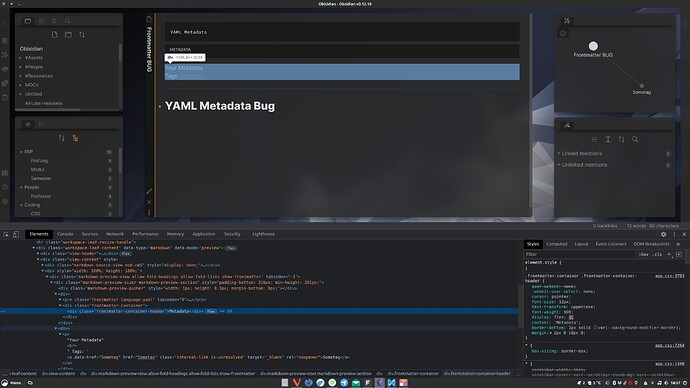The height and width of the screenshot is (388, 690).
Task: Collapse Unlinked mentions section
Action: pyautogui.click(x=559, y=165)
